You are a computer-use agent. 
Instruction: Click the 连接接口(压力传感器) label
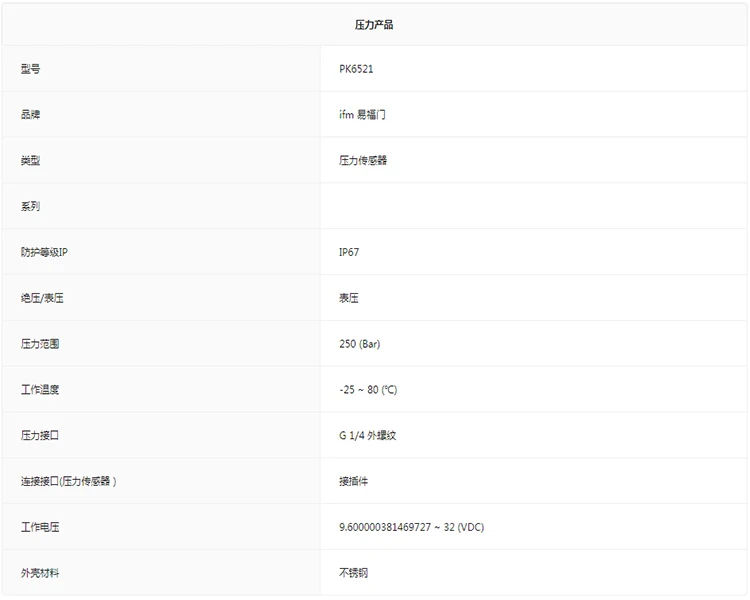[x=68, y=481]
